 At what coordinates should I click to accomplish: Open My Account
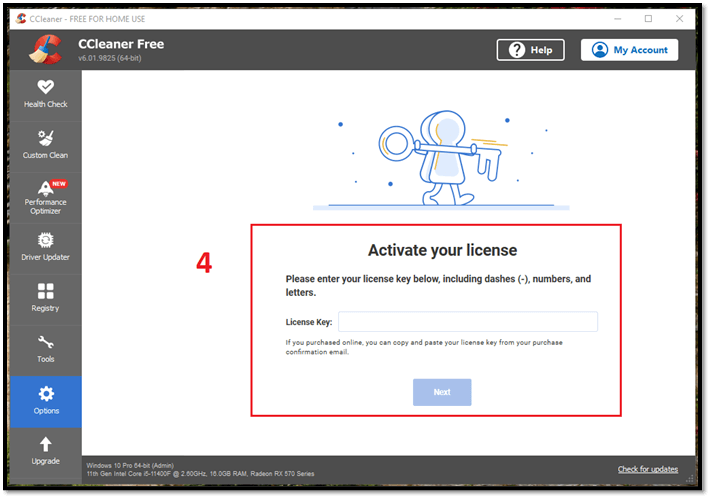[x=629, y=50]
